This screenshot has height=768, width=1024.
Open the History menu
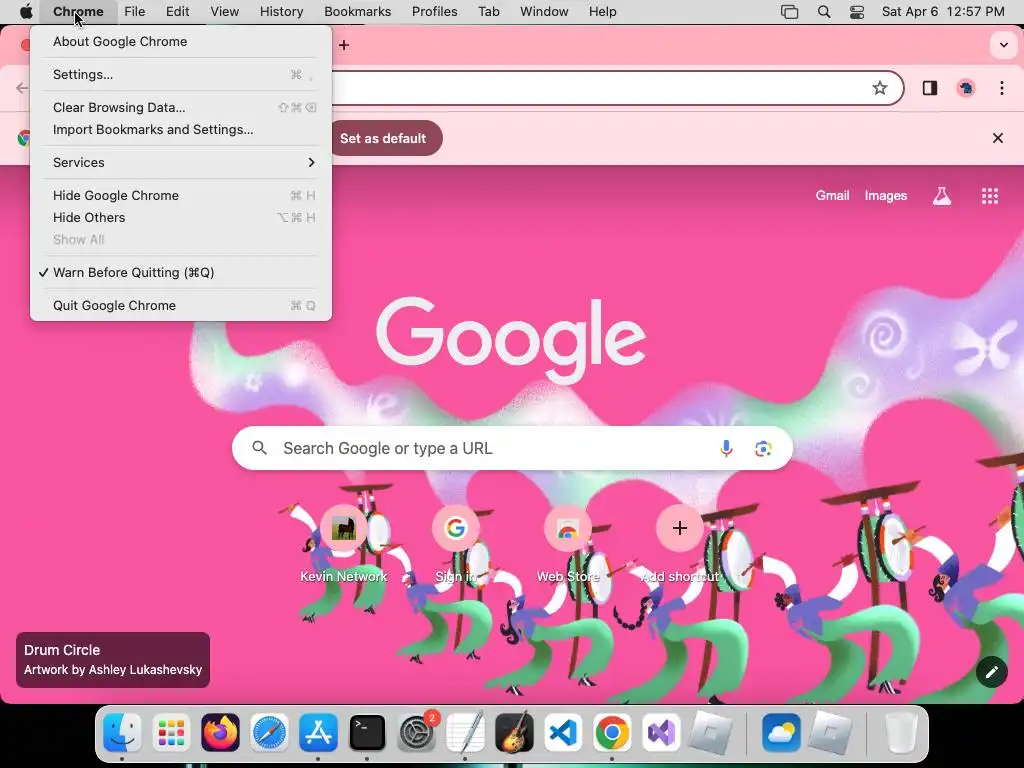[281, 12]
